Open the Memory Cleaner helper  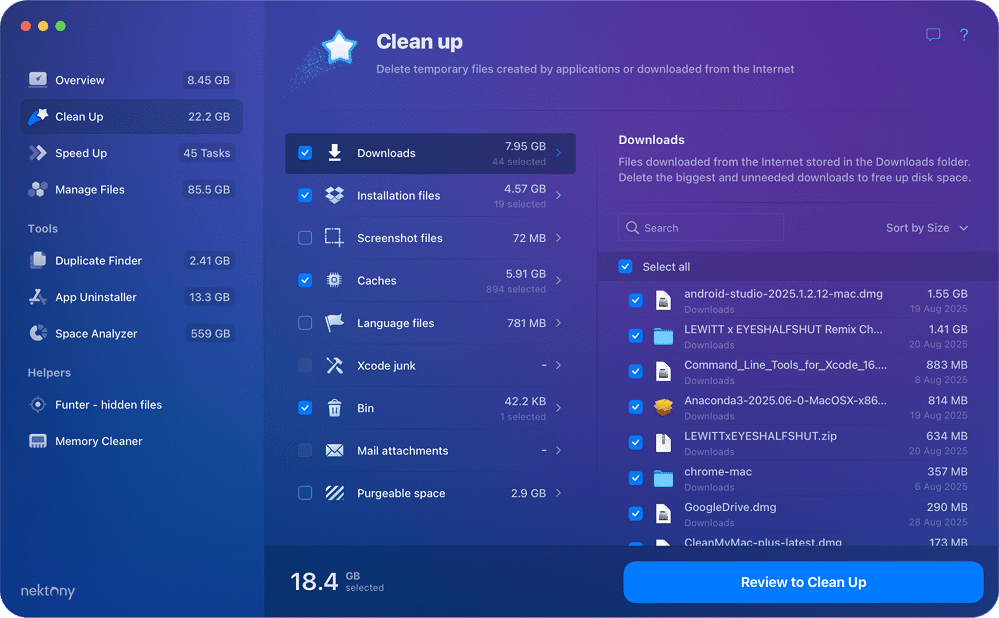coord(132,441)
